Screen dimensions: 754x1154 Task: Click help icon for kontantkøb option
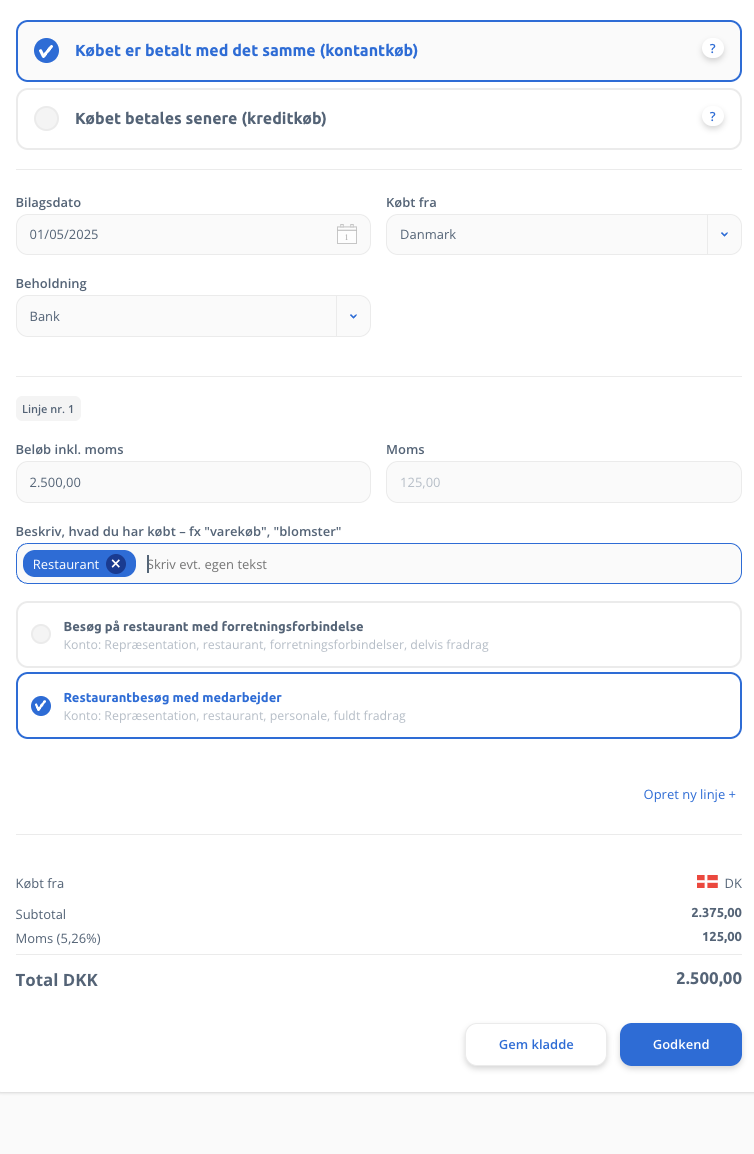click(712, 49)
